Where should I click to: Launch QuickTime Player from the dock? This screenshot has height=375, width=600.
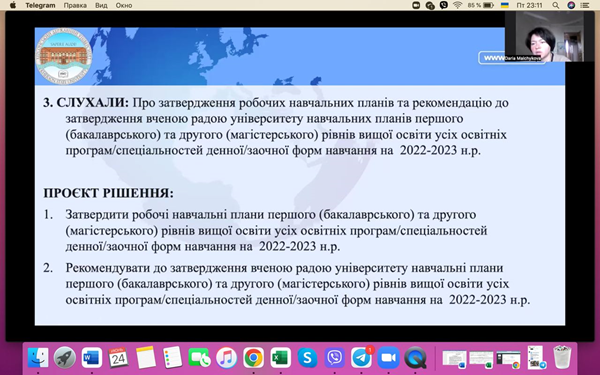coord(415,358)
